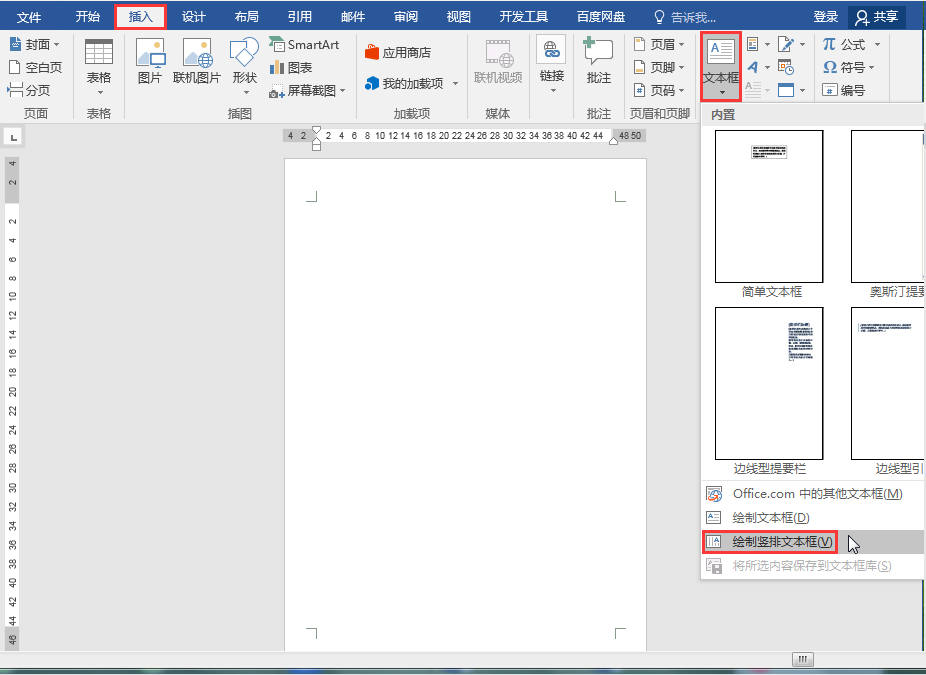The height and width of the screenshot is (675, 926).
Task: Click the signature line icon
Action: (785, 45)
